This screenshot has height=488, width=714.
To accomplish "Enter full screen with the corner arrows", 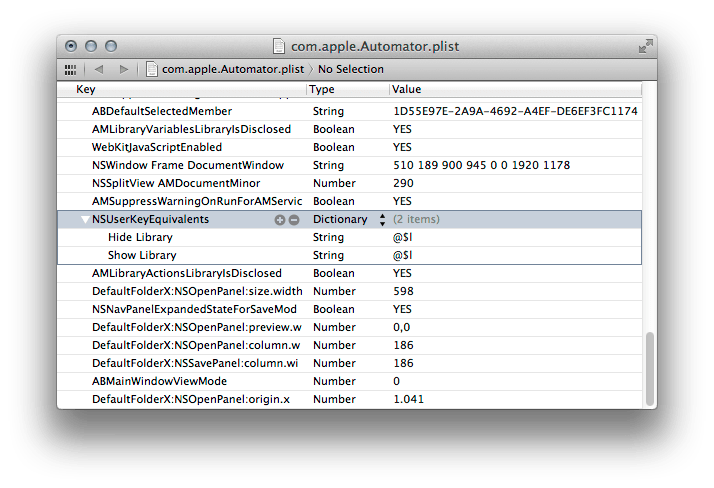I will click(645, 46).
